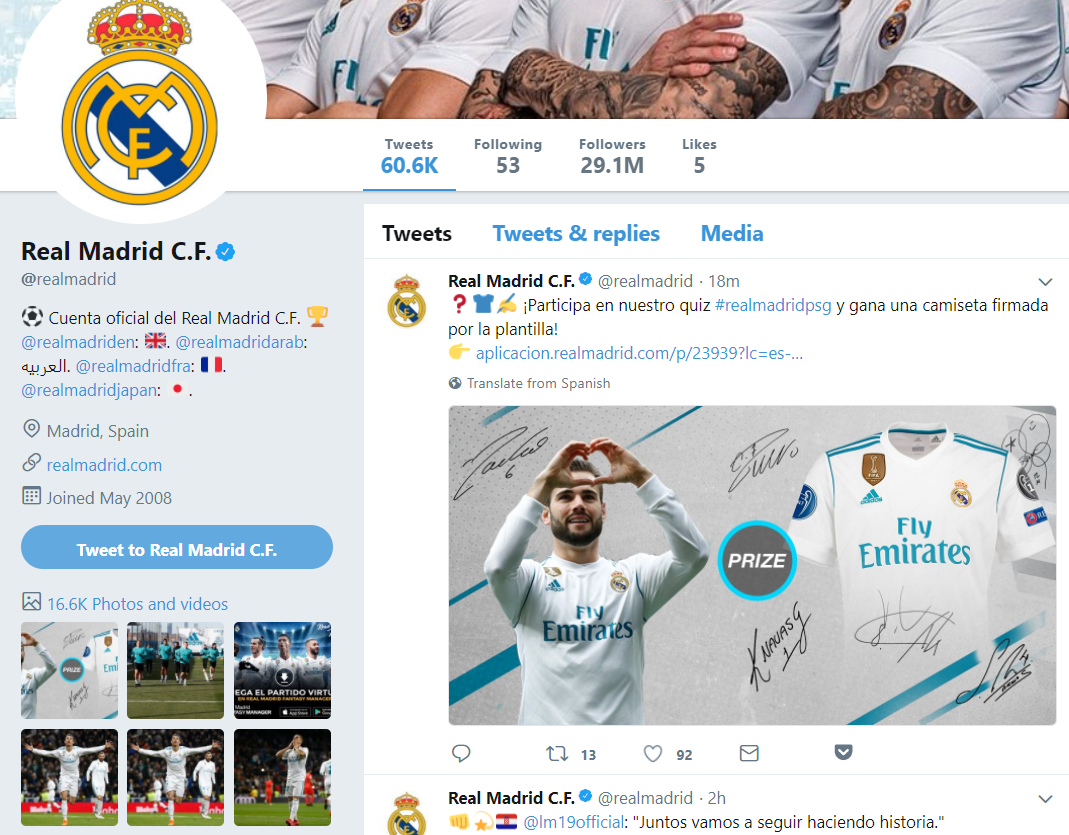1069x835 pixels.
Task: Open the @realmadridjapan account link
Action: [x=91, y=390]
